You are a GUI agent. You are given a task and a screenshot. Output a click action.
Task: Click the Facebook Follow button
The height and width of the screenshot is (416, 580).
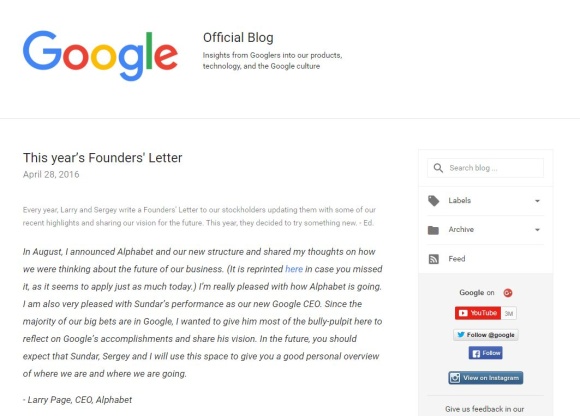point(486,353)
